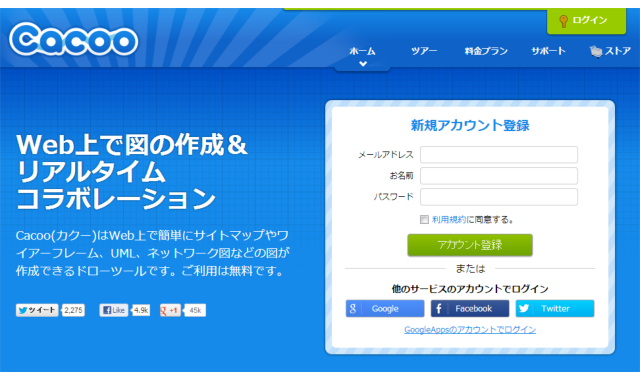The width and height of the screenshot is (640, 380).
Task: Click the 新規アカウント登録 heading
Action: tap(470, 125)
